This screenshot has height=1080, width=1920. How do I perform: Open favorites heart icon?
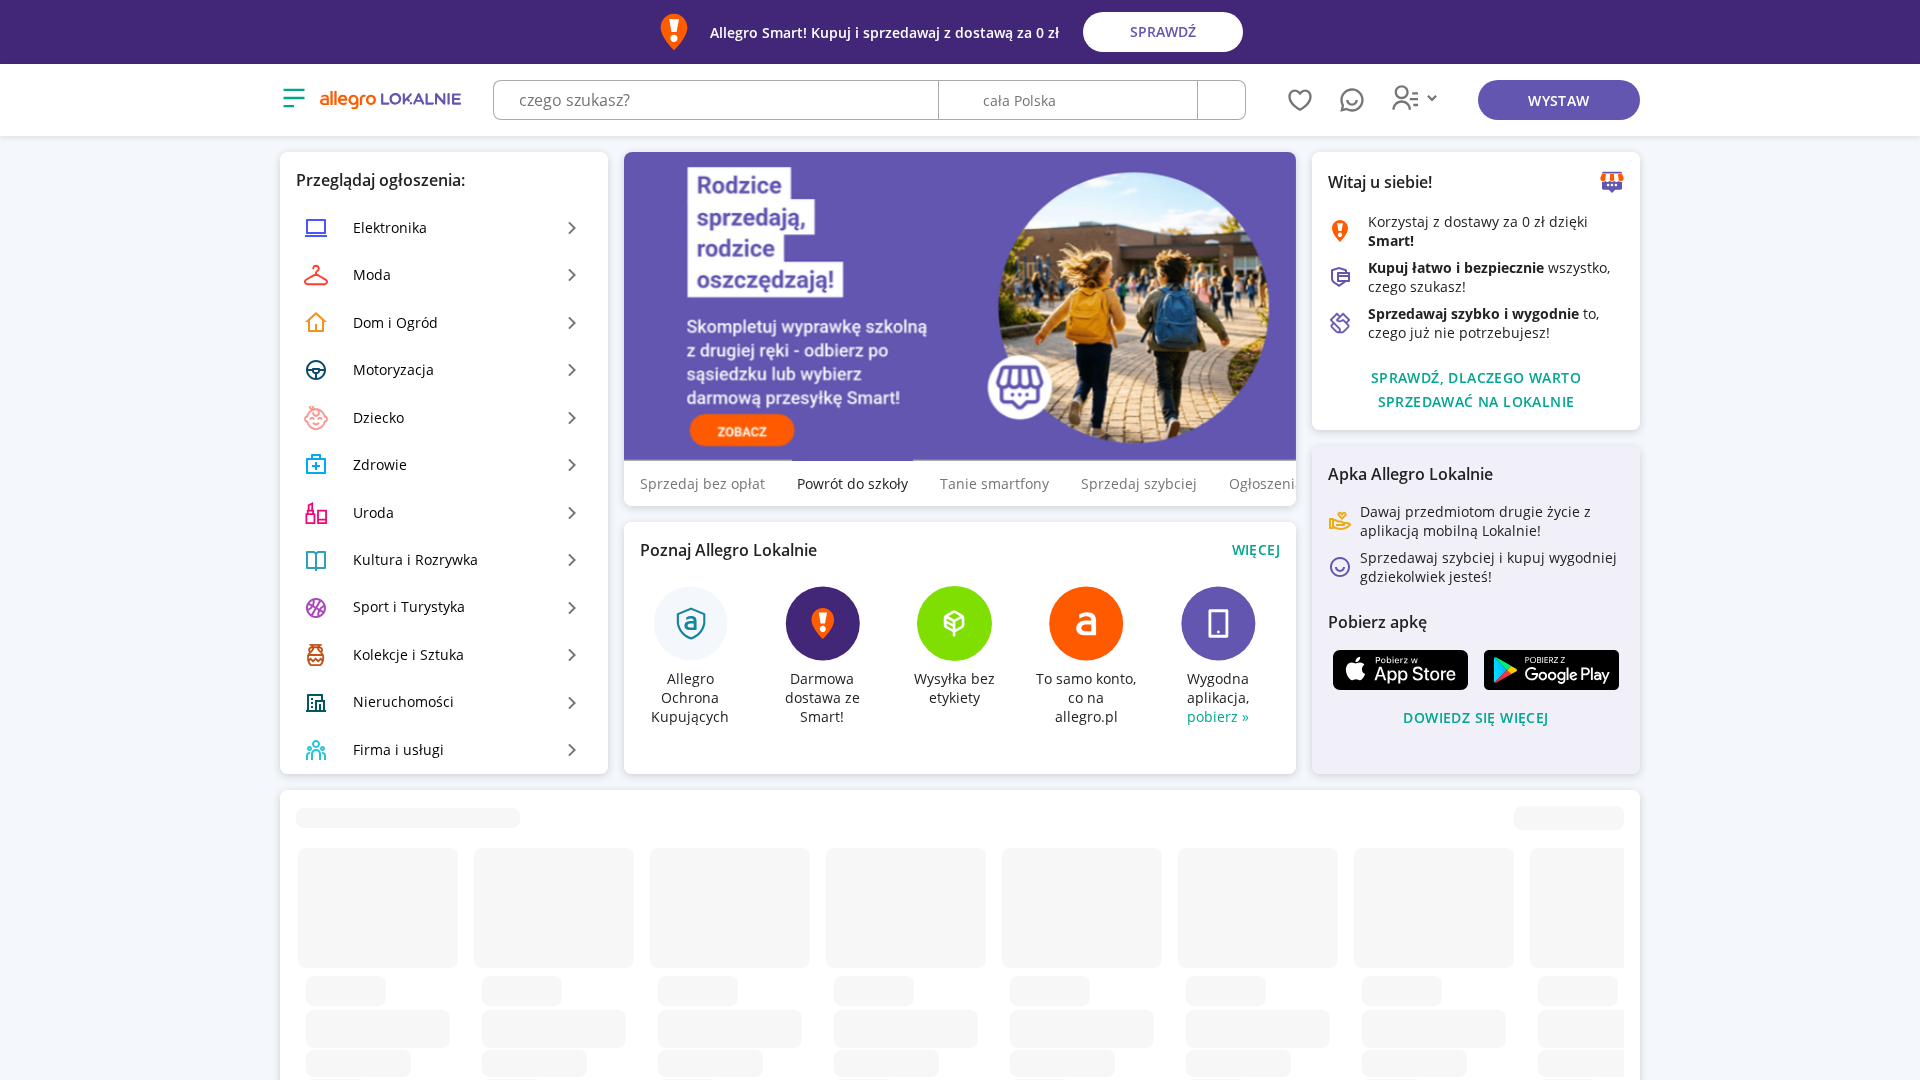pos(1300,100)
